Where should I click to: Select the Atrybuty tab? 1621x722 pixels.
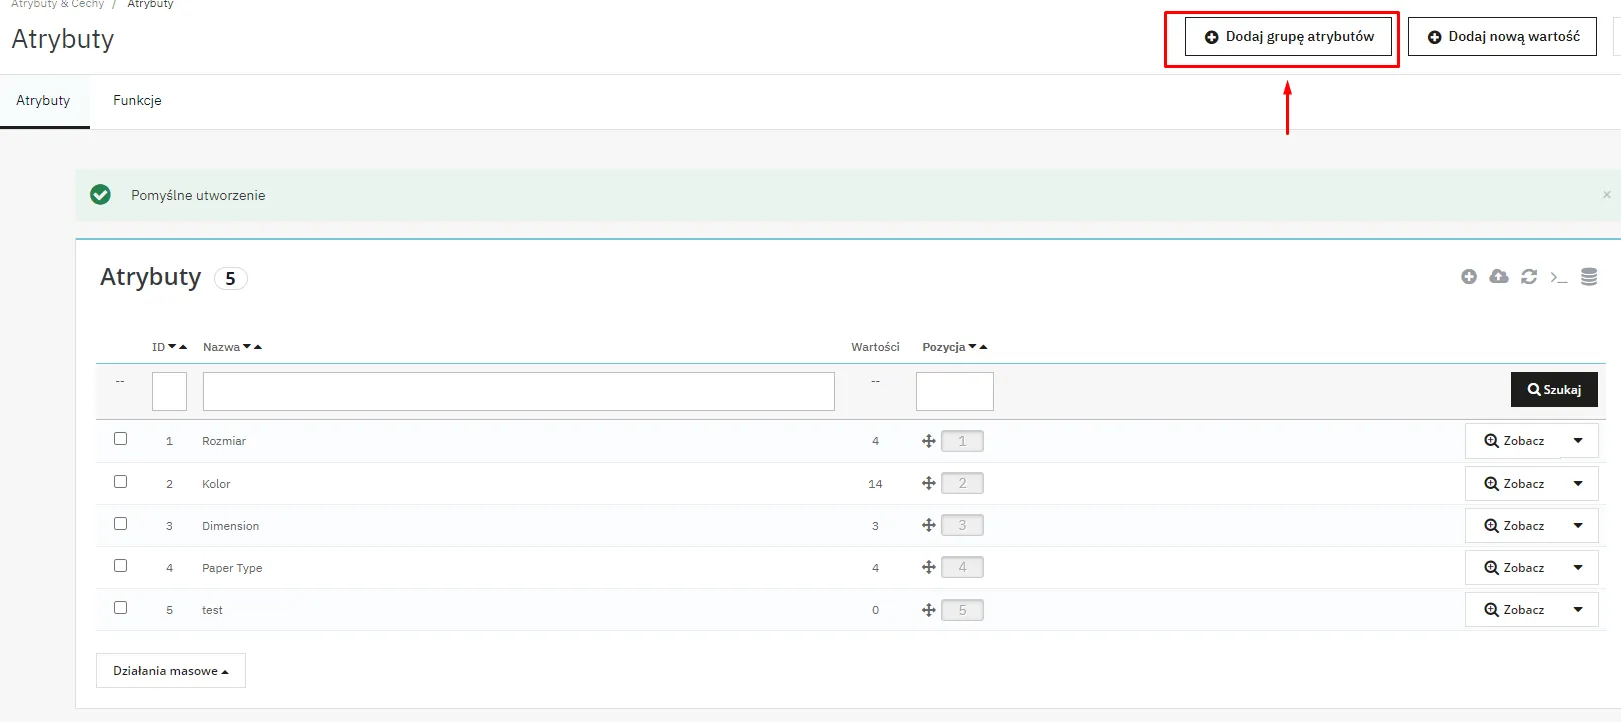[x=43, y=101]
